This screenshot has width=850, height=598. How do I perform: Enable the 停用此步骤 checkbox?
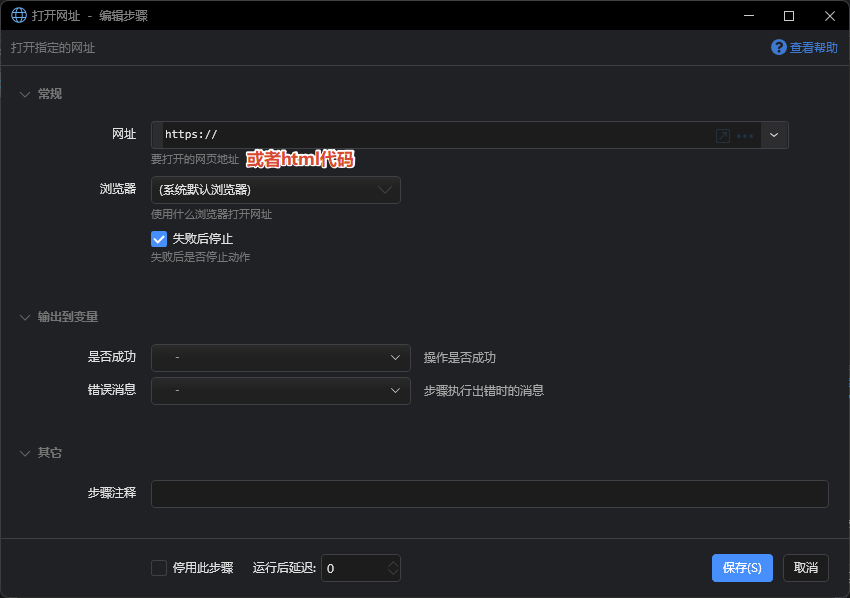[159, 568]
